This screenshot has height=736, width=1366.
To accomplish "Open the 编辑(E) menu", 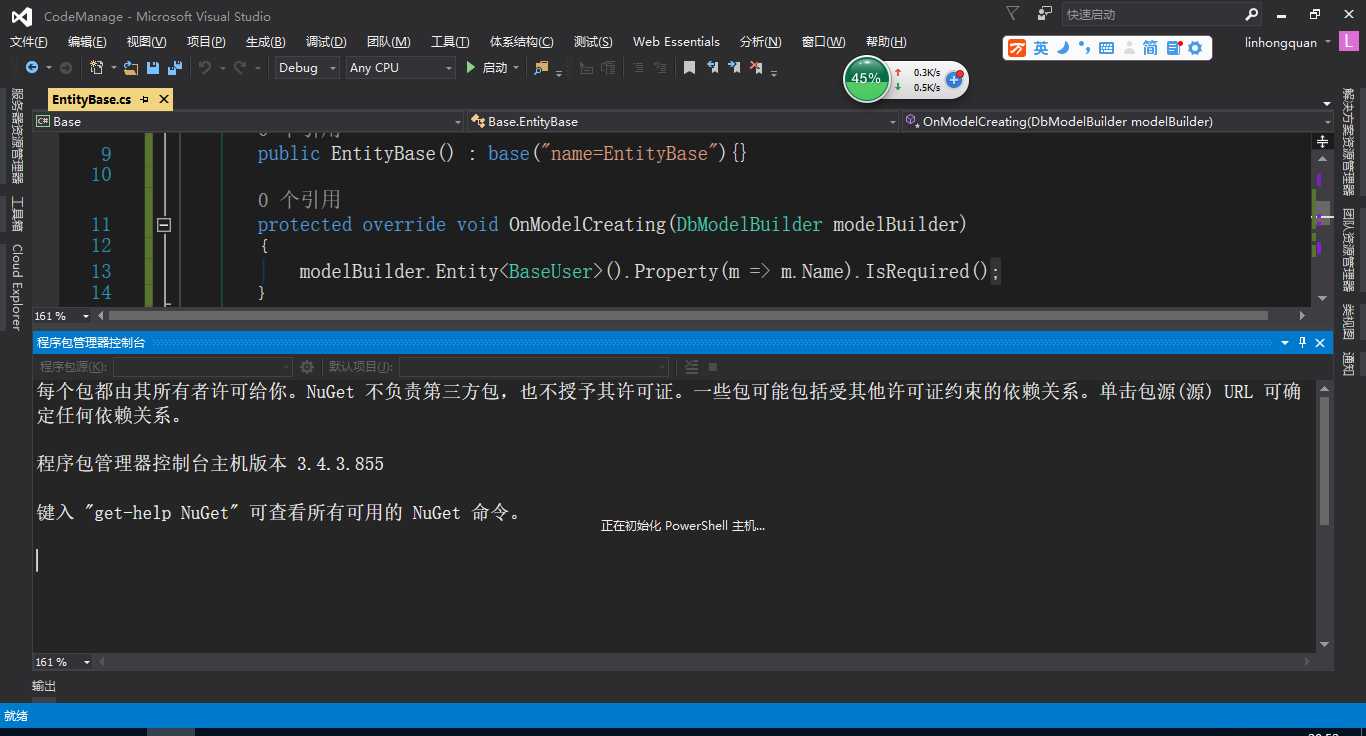I will (x=87, y=41).
